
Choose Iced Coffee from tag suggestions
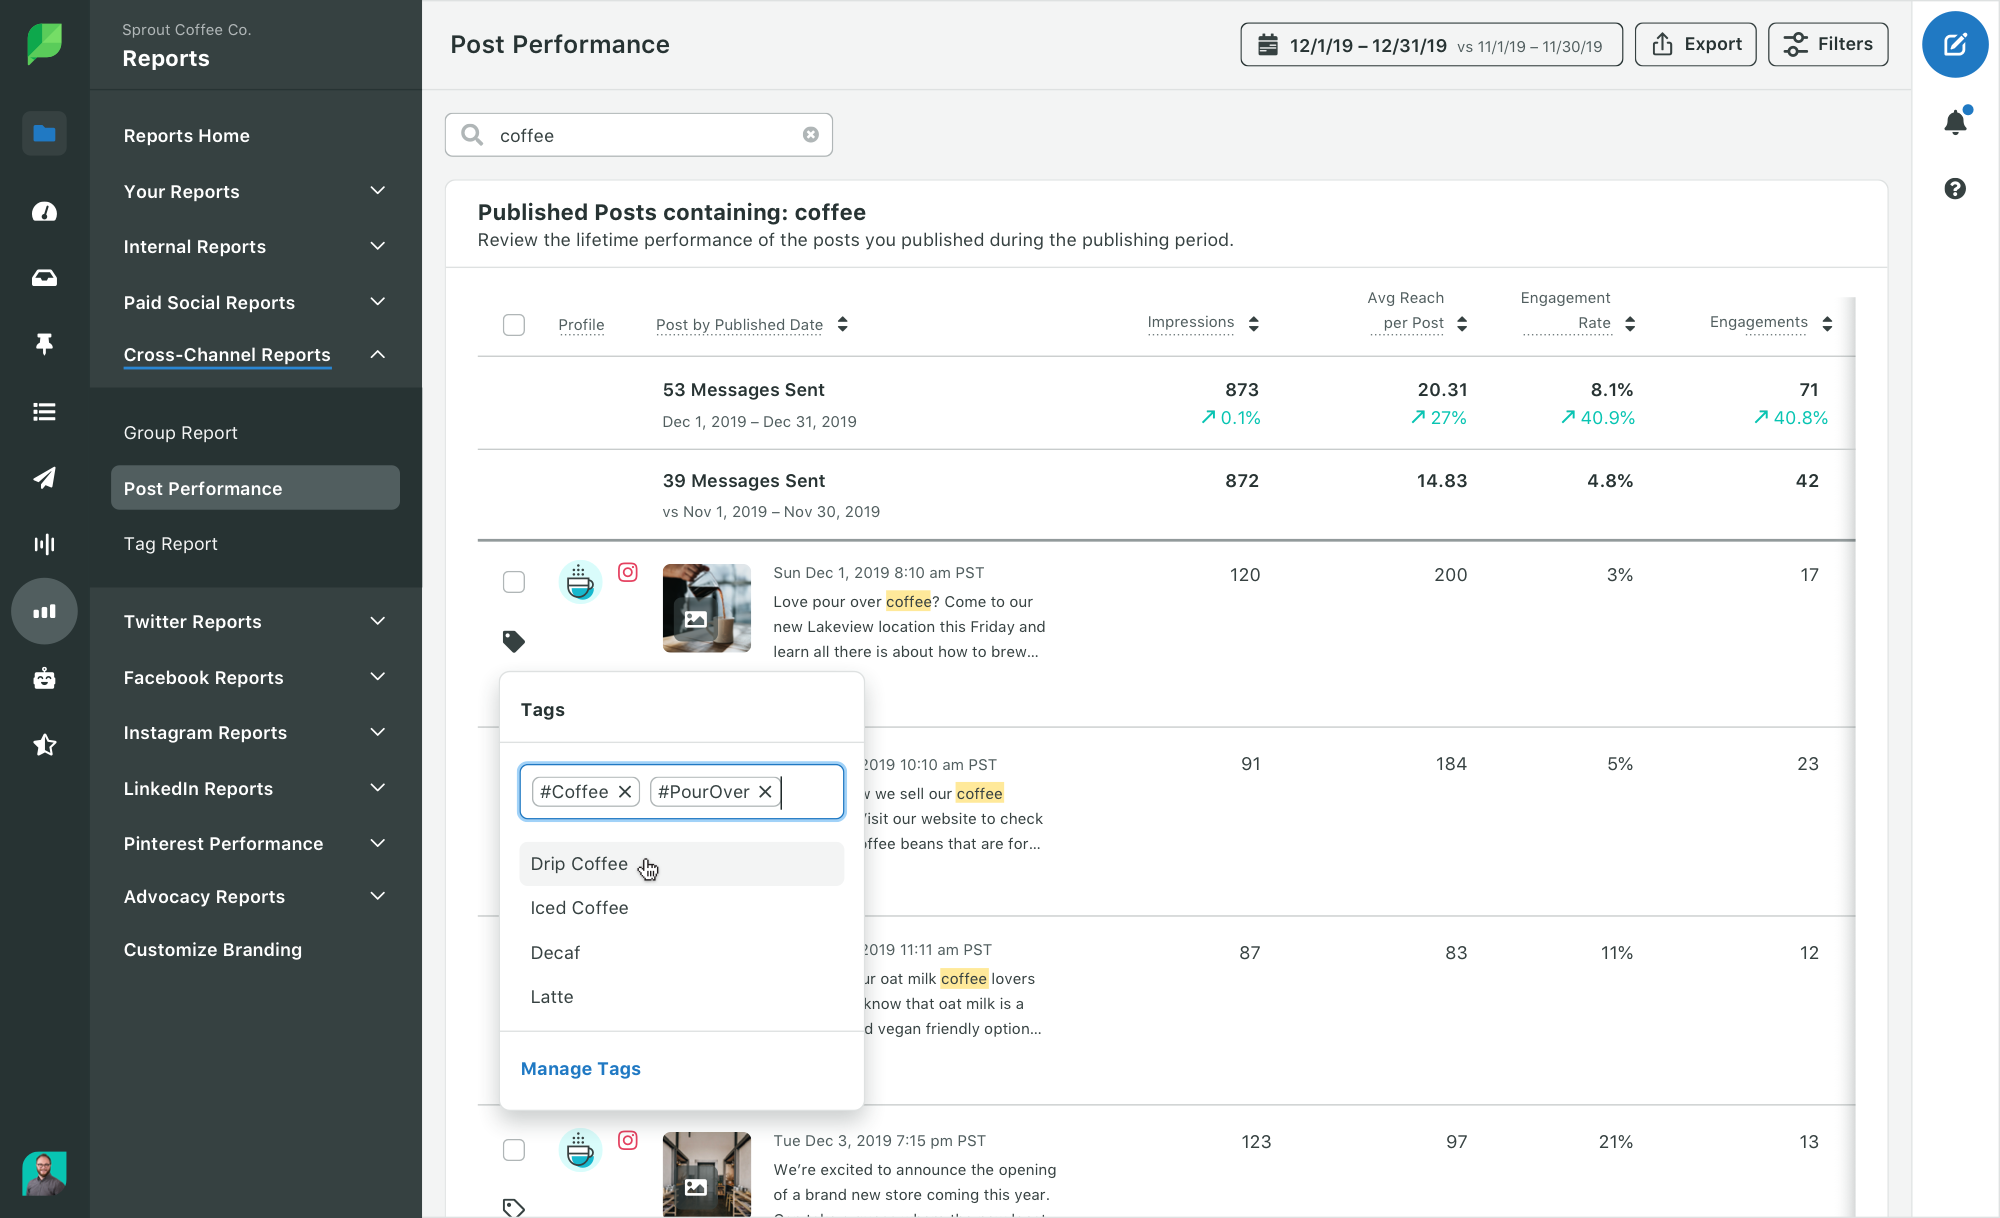tap(579, 908)
